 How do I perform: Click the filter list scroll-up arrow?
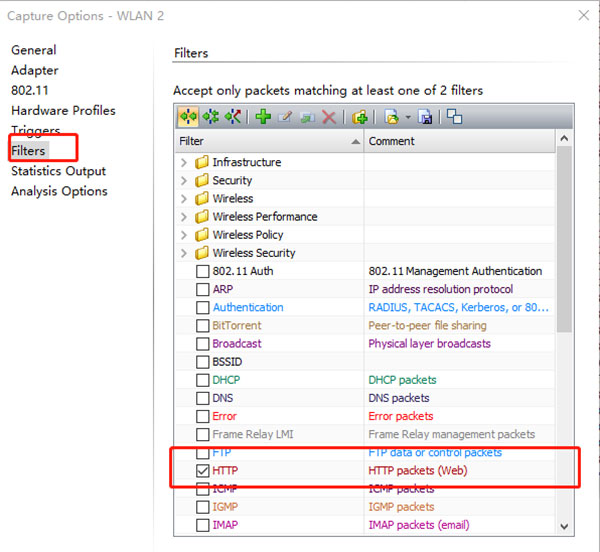click(564, 138)
